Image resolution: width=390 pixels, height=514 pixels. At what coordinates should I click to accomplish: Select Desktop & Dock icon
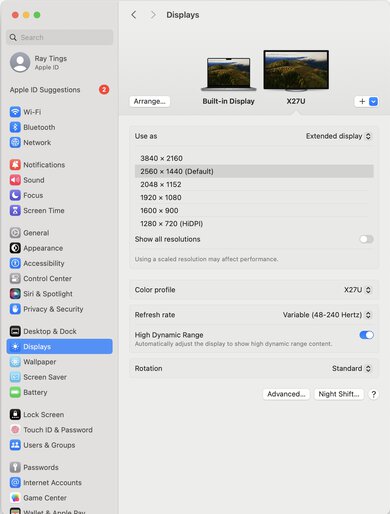point(15,331)
